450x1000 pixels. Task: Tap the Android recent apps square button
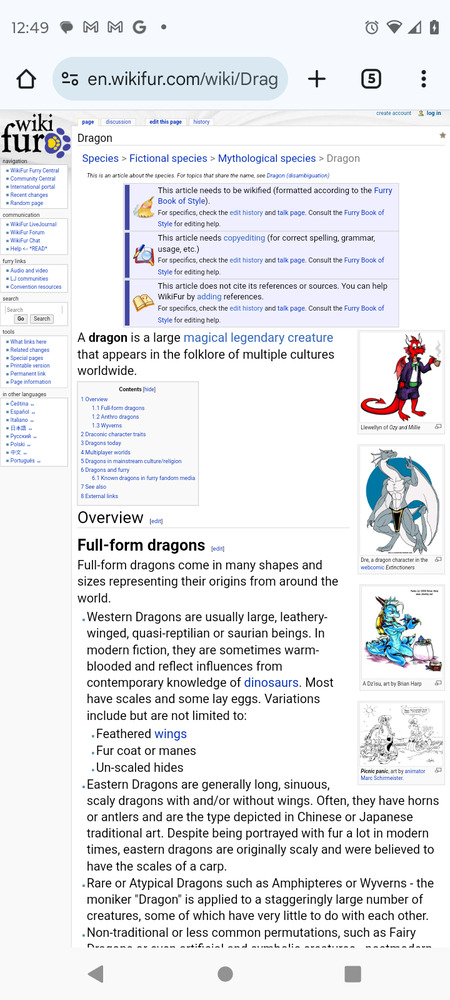[352, 973]
